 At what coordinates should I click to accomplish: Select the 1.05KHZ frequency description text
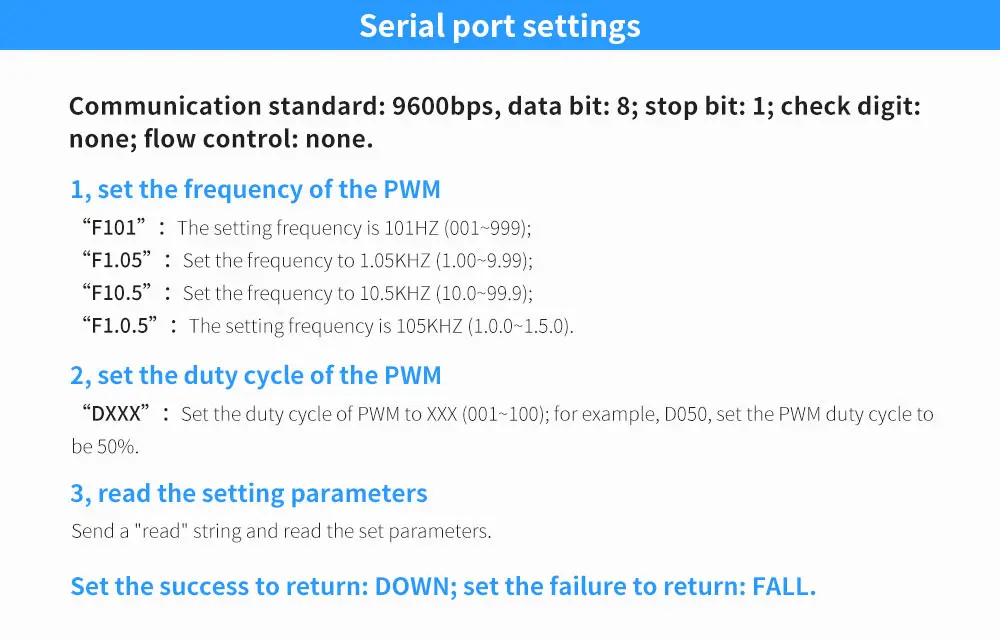tap(358, 260)
